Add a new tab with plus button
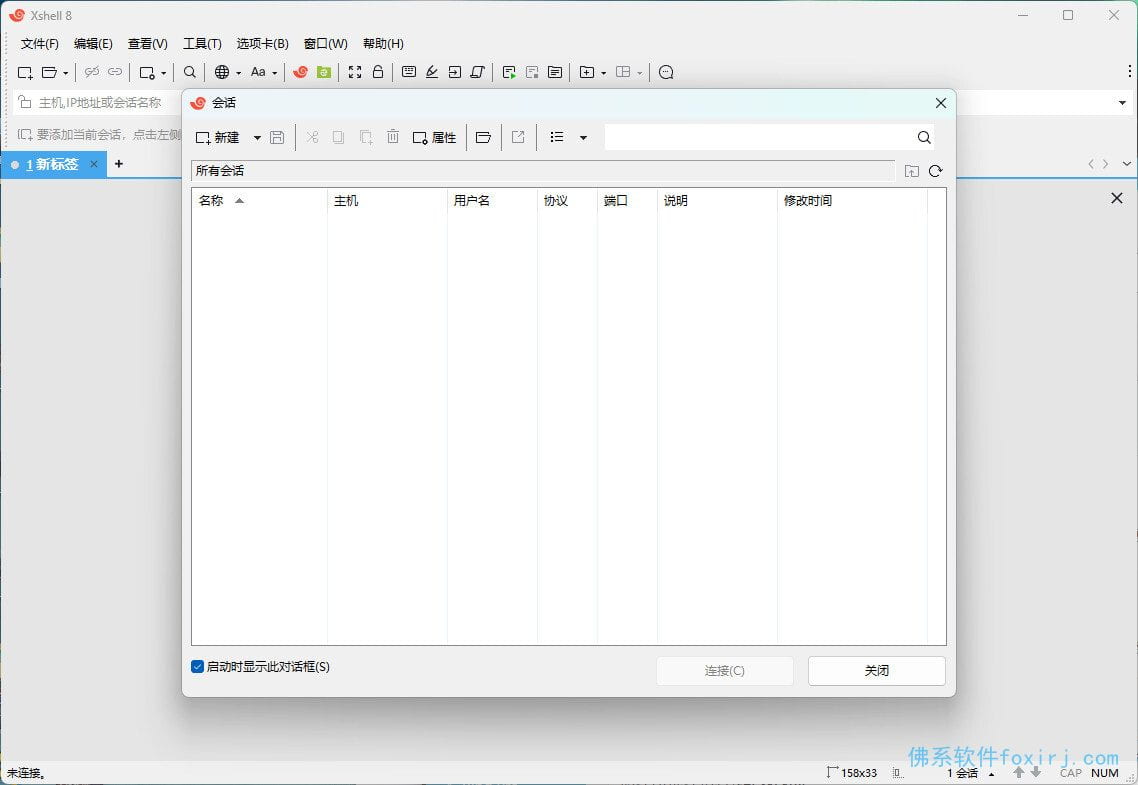 (119, 164)
